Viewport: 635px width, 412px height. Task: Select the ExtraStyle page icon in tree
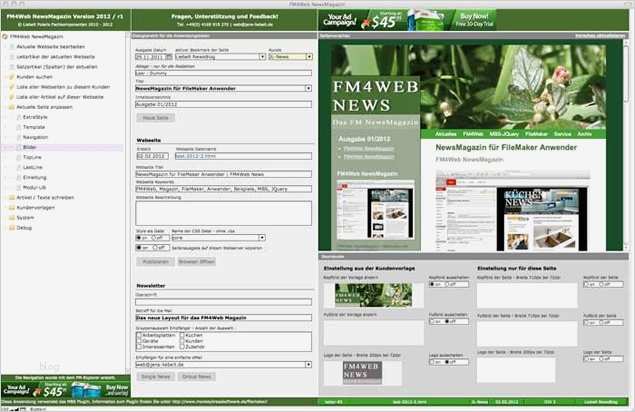click(19, 117)
